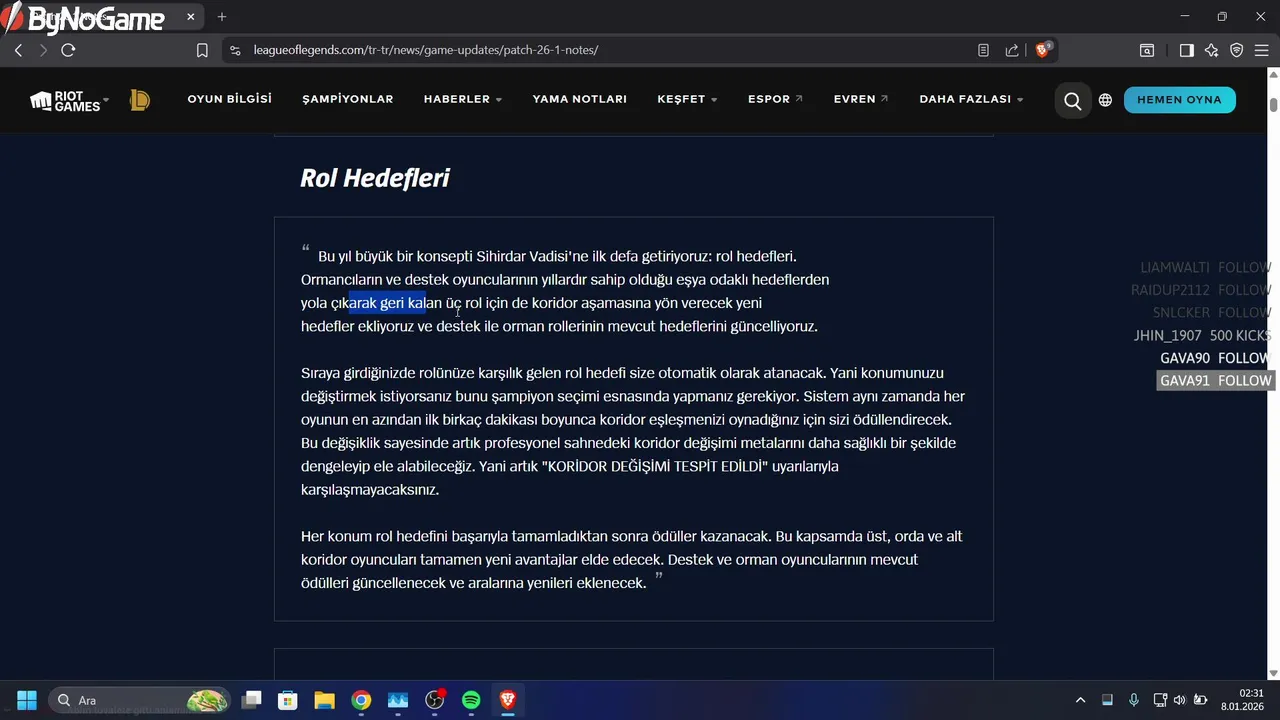Click the HEMEN OYNA button
Image resolution: width=1280 pixels, height=720 pixels.
point(1180,100)
